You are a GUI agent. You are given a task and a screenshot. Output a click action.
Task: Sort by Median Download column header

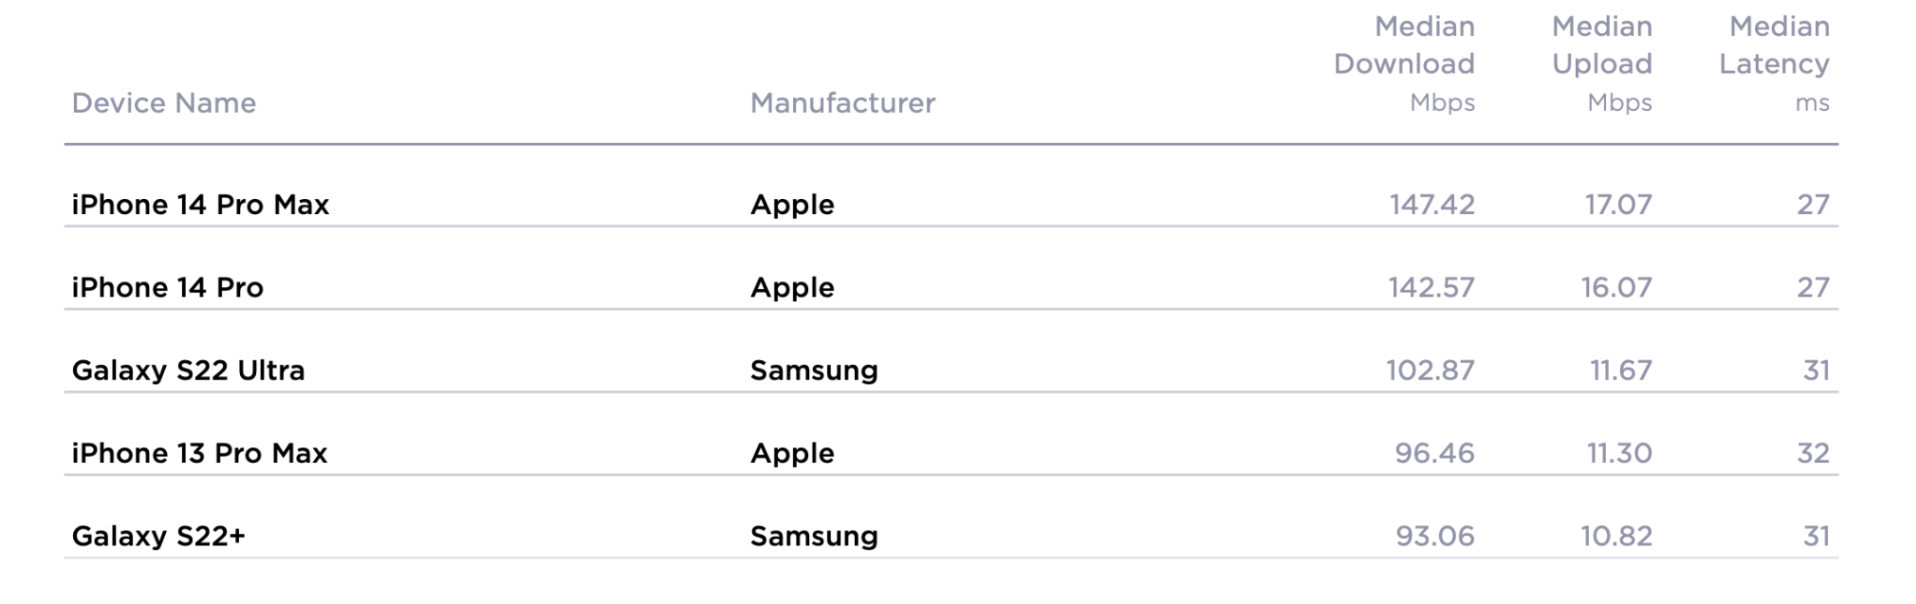tap(1404, 63)
